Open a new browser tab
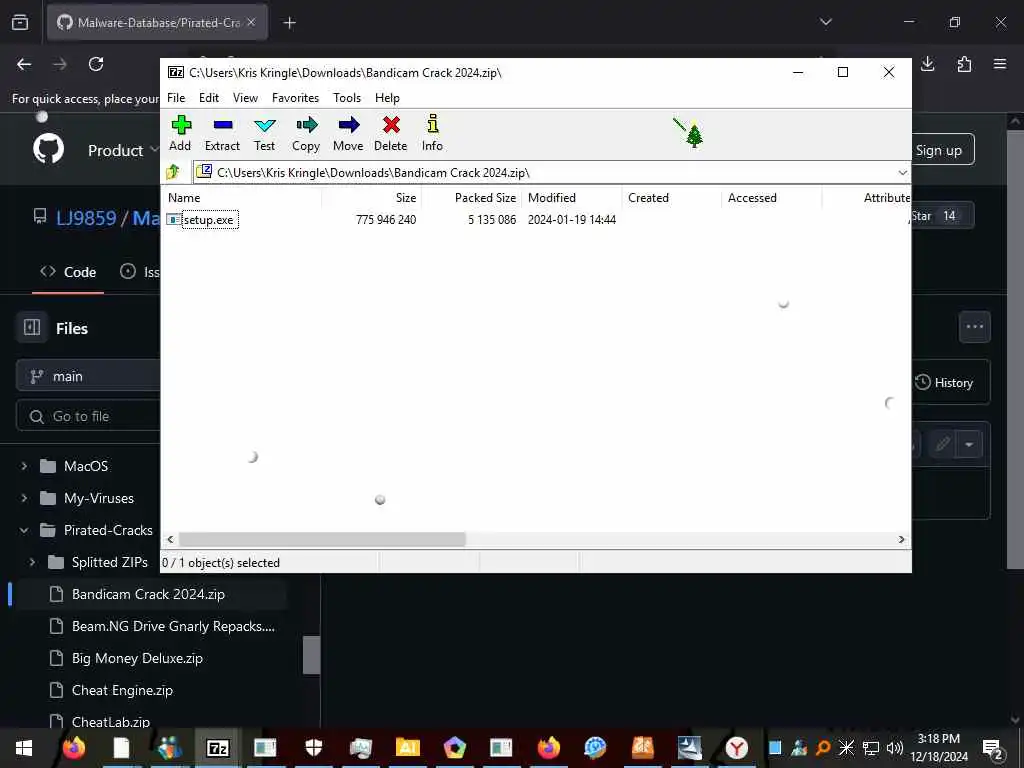 [289, 23]
